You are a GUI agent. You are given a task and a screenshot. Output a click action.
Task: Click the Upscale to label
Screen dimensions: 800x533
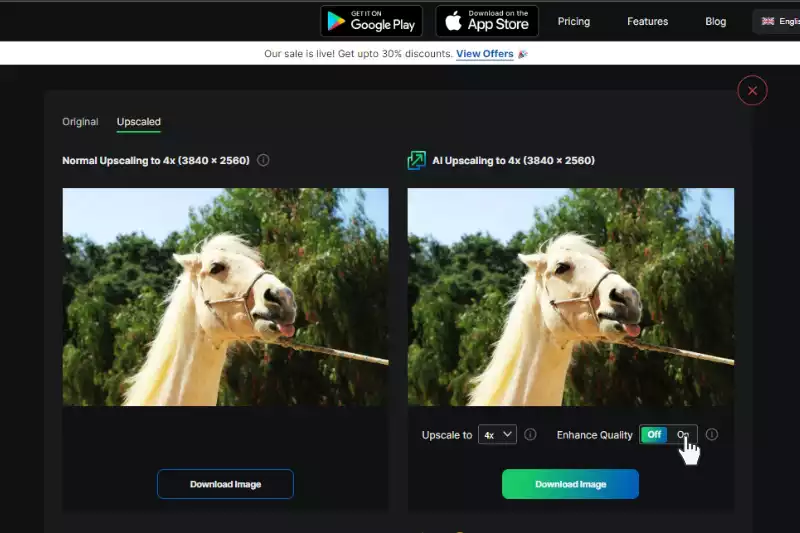pyautogui.click(x=446, y=435)
